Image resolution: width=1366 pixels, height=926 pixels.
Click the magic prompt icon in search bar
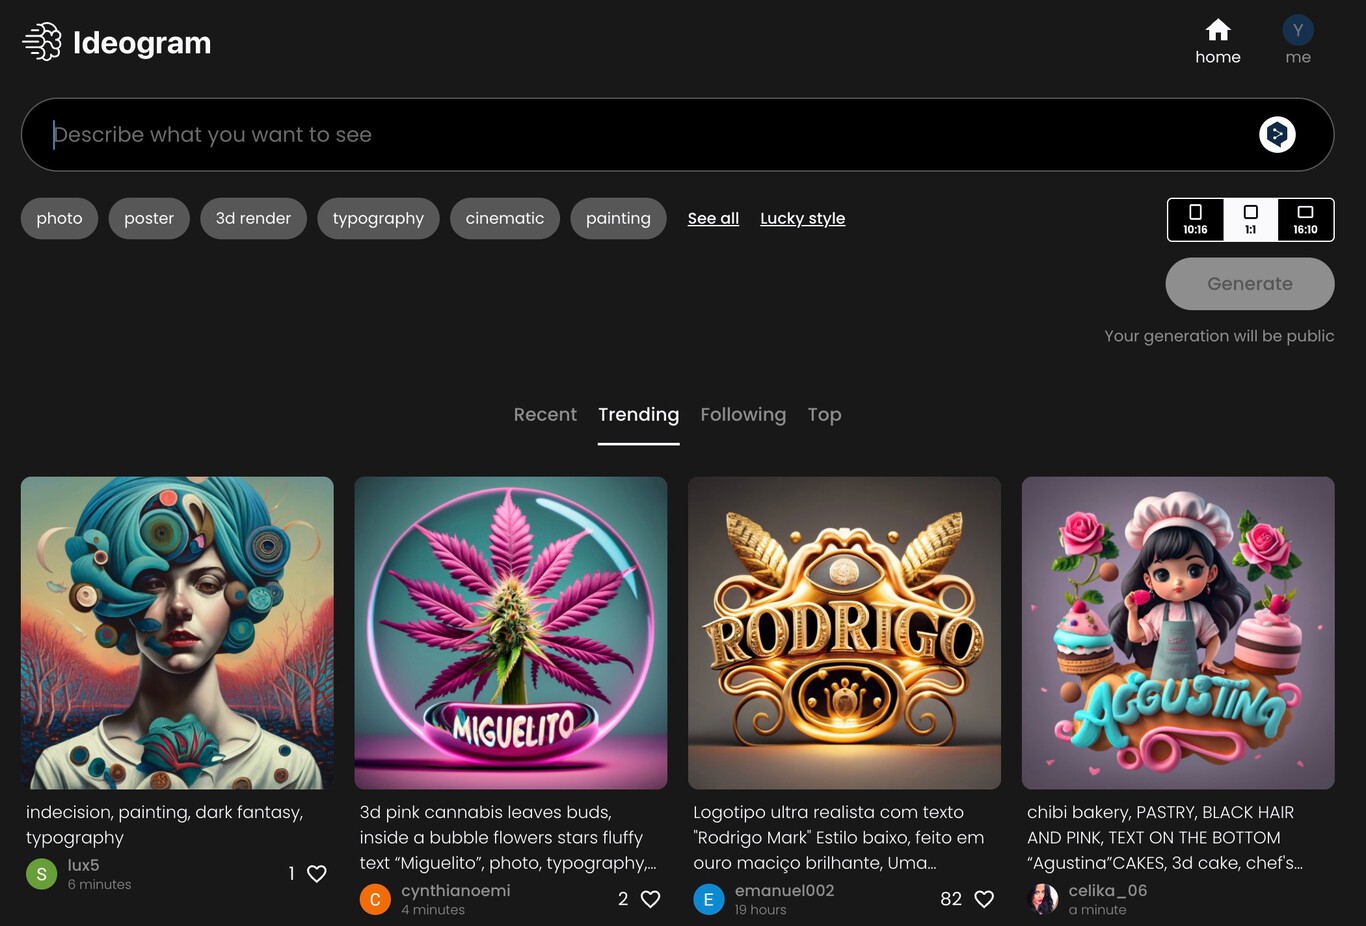pos(1277,134)
